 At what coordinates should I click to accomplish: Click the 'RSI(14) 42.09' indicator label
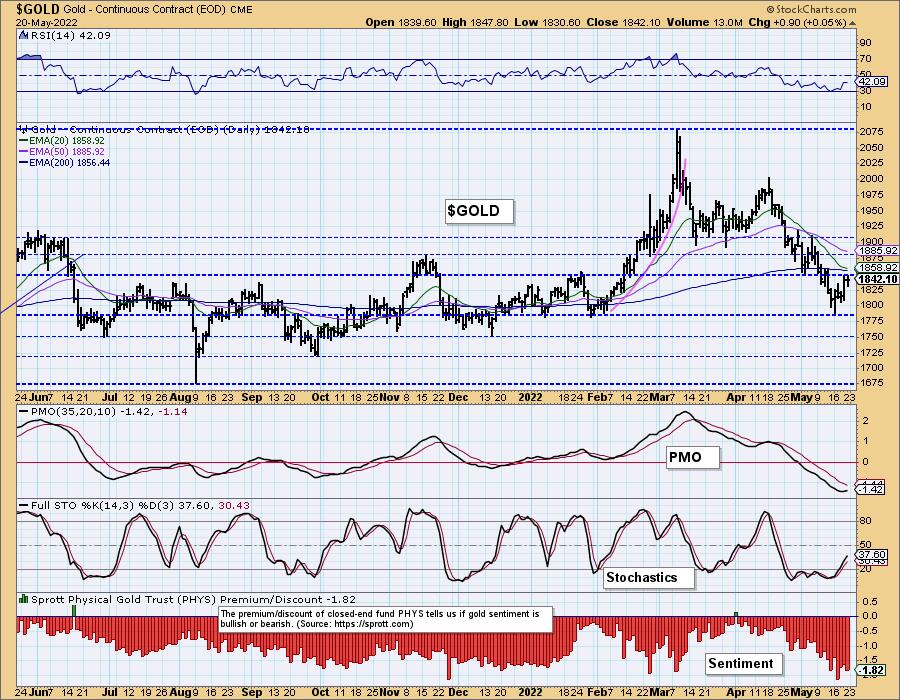tap(69, 35)
